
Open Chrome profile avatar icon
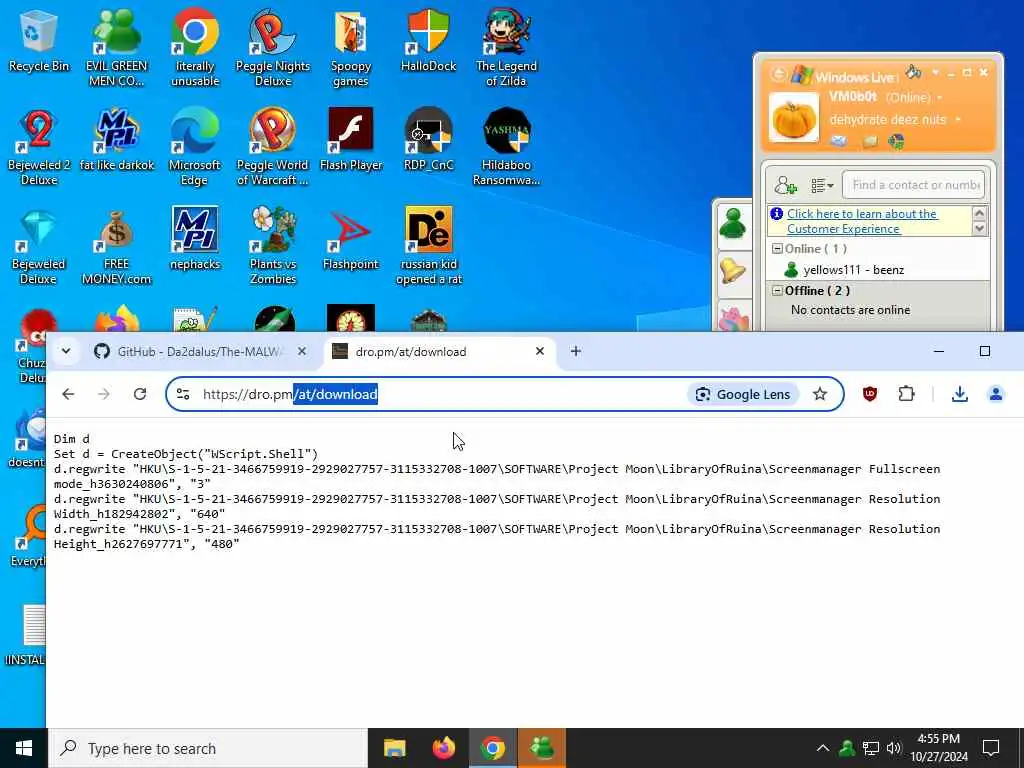point(995,394)
